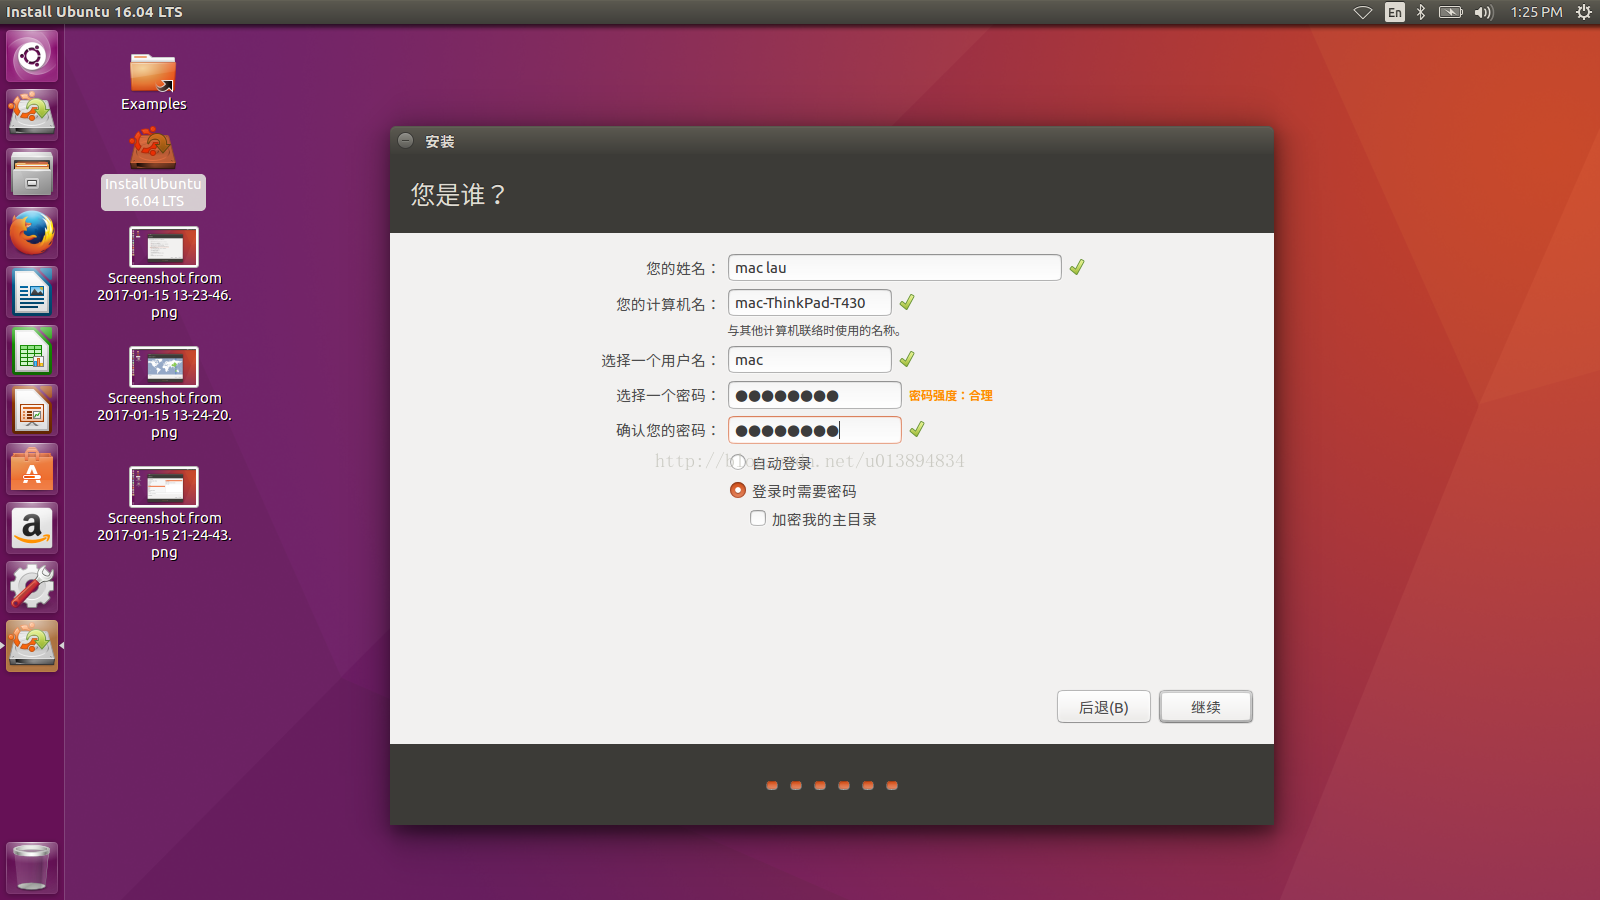The width and height of the screenshot is (1600, 900).
Task: Open the clock showing 1:25 PM
Action: (1536, 12)
